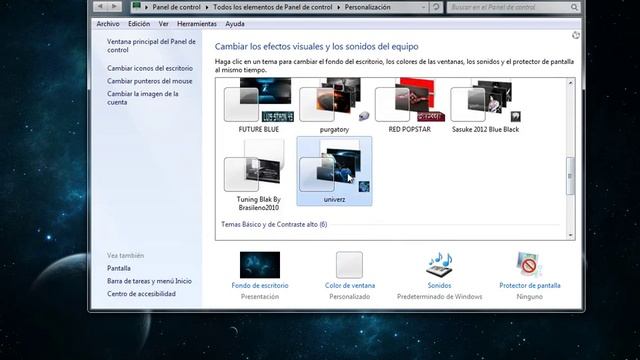
Task: Open Cambiar iconos del escritorio
Action: coord(150,68)
